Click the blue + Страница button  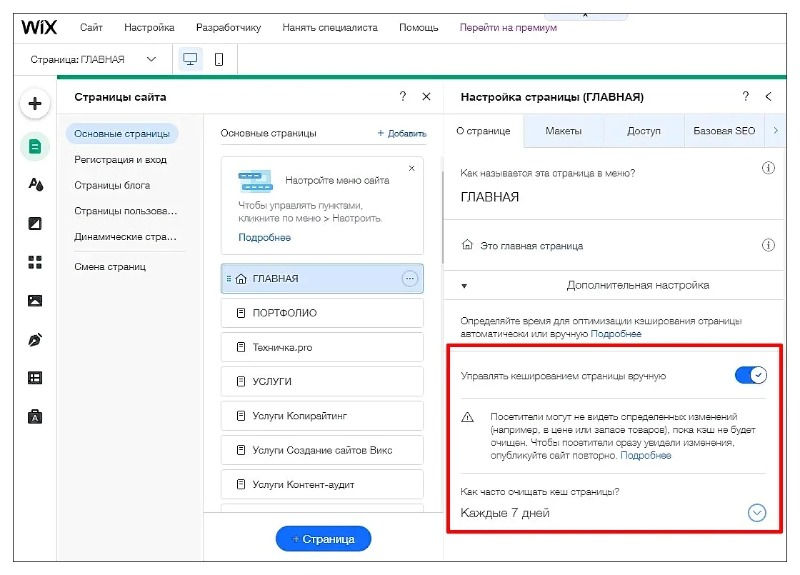pos(323,539)
